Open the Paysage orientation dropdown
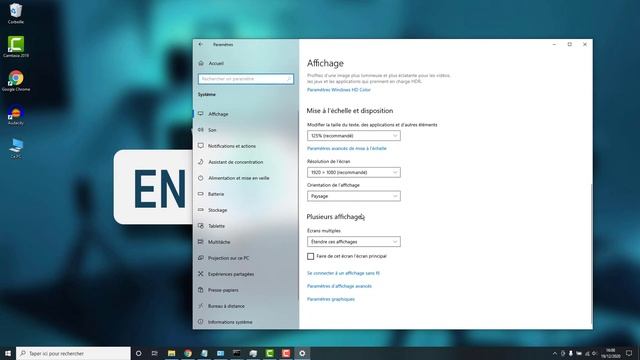Image resolution: width=640 pixels, height=360 pixels. 353,196
